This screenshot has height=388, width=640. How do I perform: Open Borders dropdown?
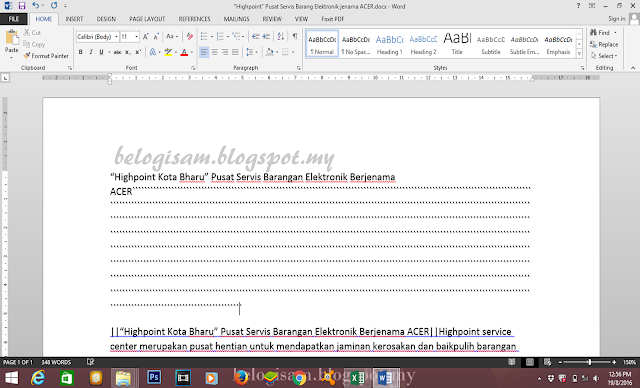293,52
